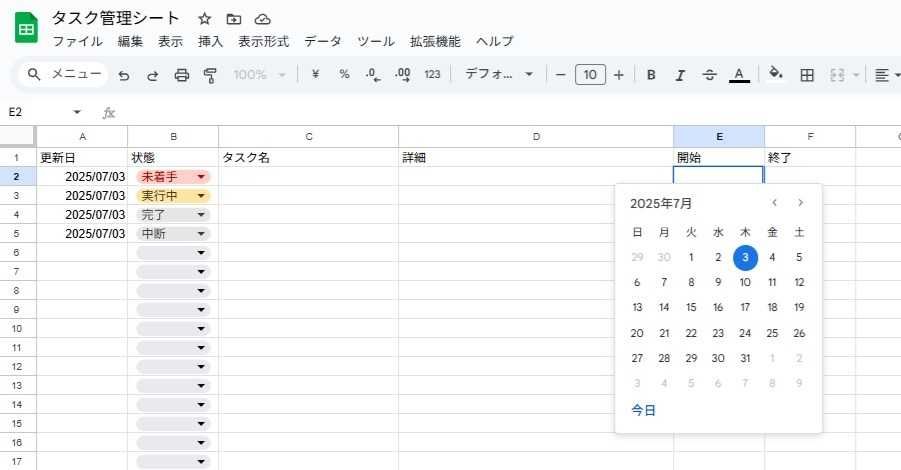Open the zoom 100% dropdown
Screen dimensions: 901x470
260,75
